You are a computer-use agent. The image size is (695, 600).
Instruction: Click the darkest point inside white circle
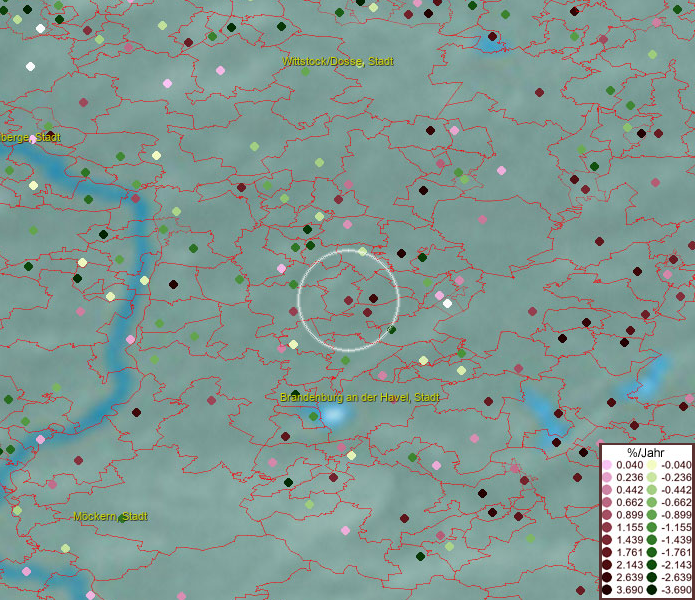point(373,298)
